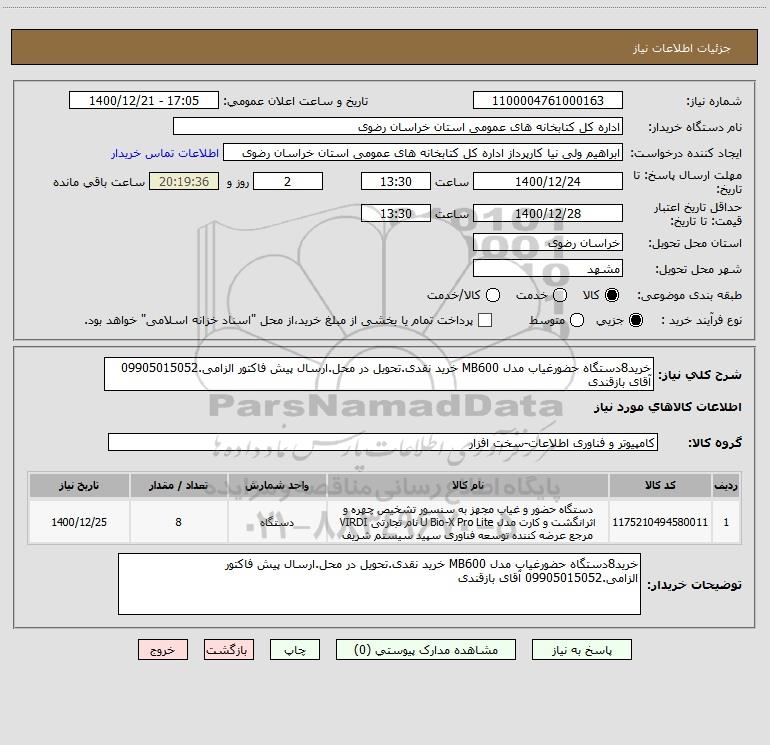The width and height of the screenshot is (770, 745).
Task: Click the گروه کالا field کامپیوتر و فناوری
Action: [x=383, y=442]
